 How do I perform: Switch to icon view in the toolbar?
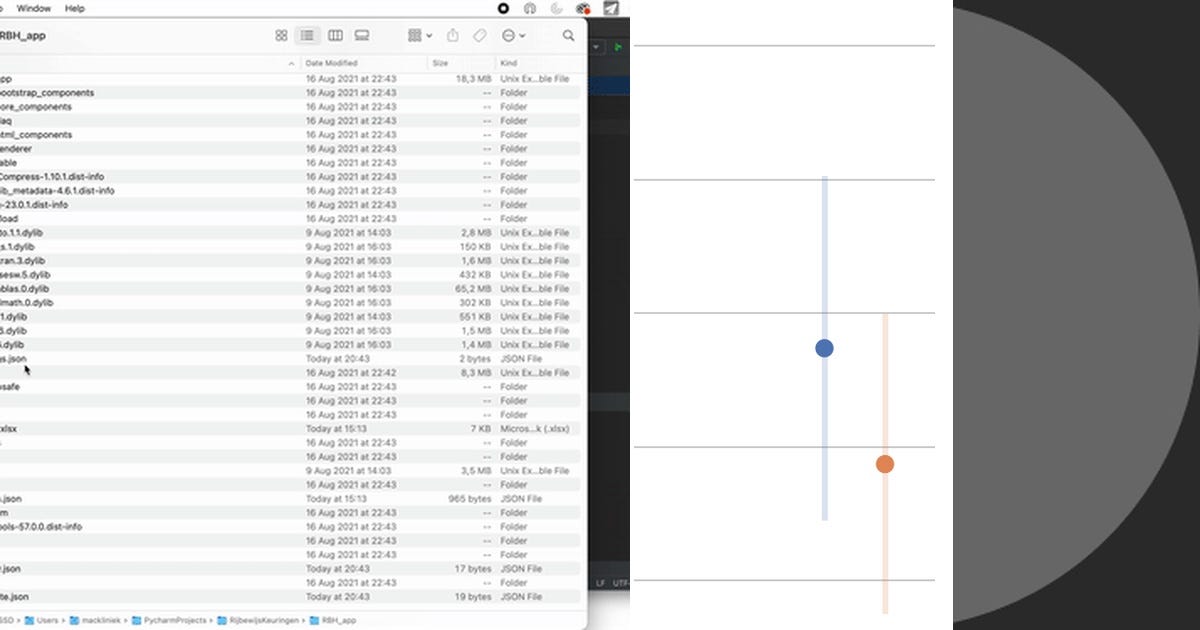click(x=282, y=36)
